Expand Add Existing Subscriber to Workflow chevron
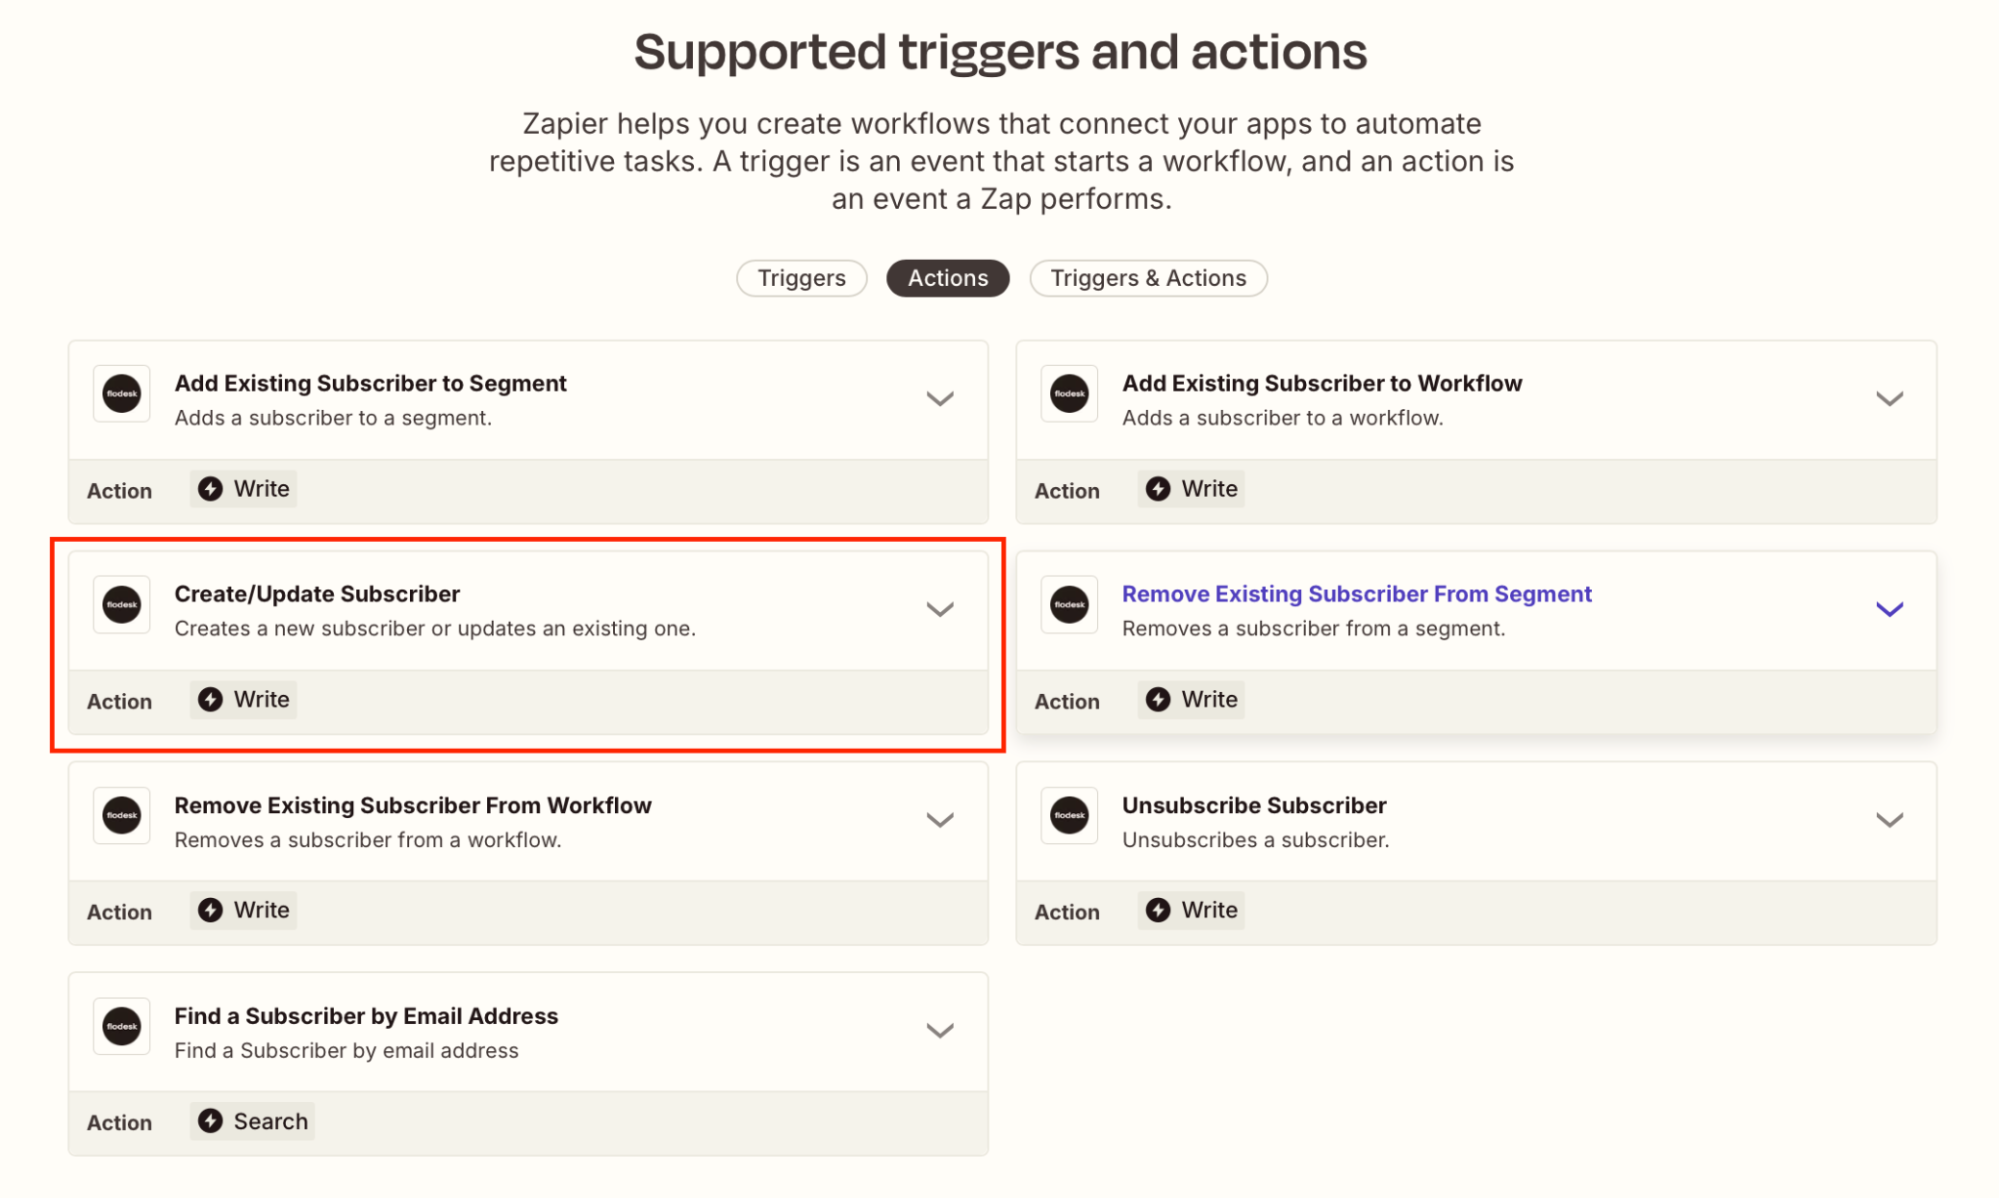The width and height of the screenshot is (1999, 1198). click(x=1888, y=399)
